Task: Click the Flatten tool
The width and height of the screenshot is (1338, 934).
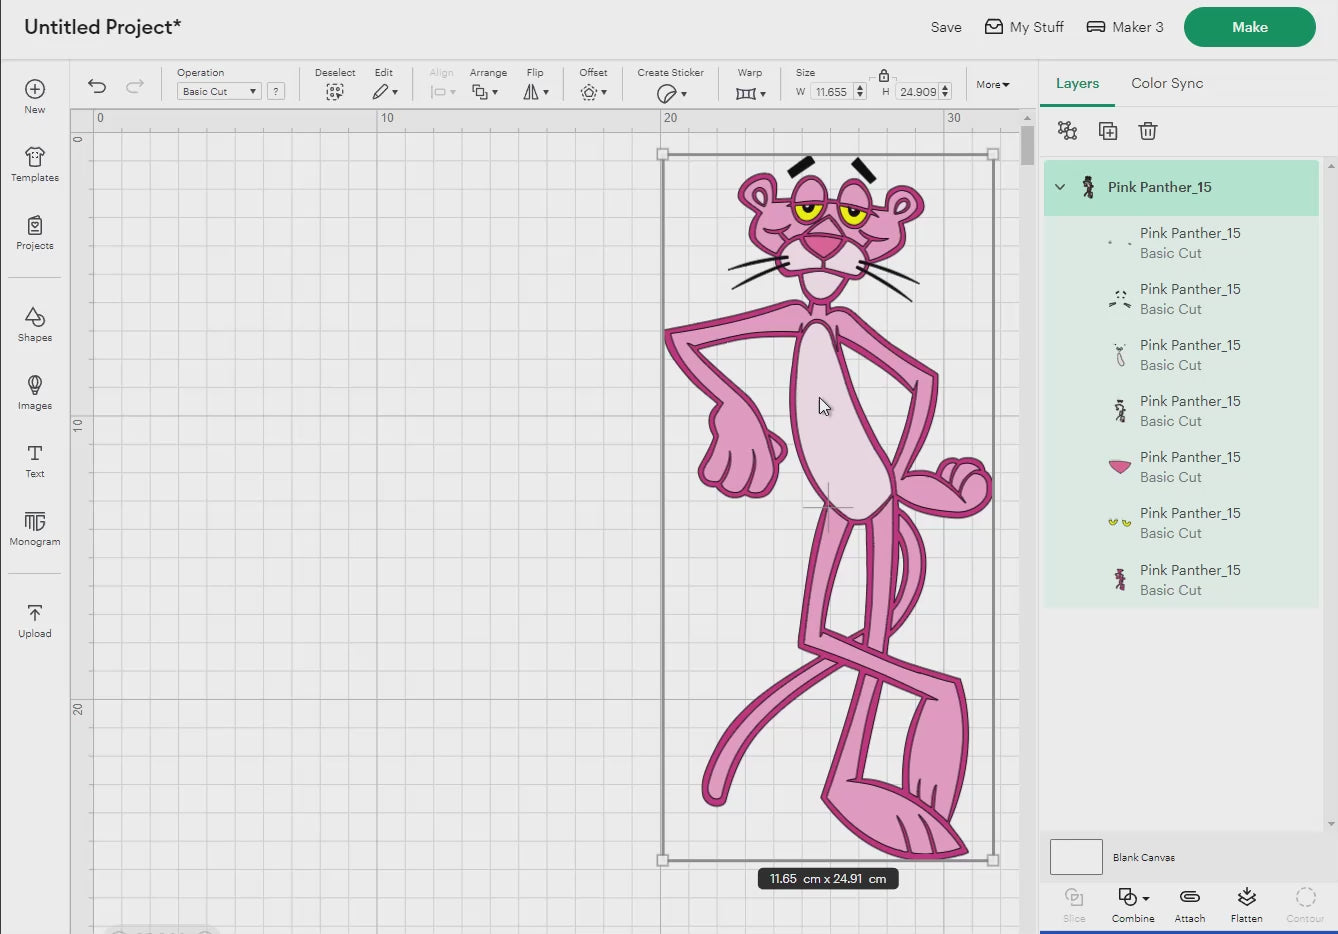Action: pos(1246,904)
